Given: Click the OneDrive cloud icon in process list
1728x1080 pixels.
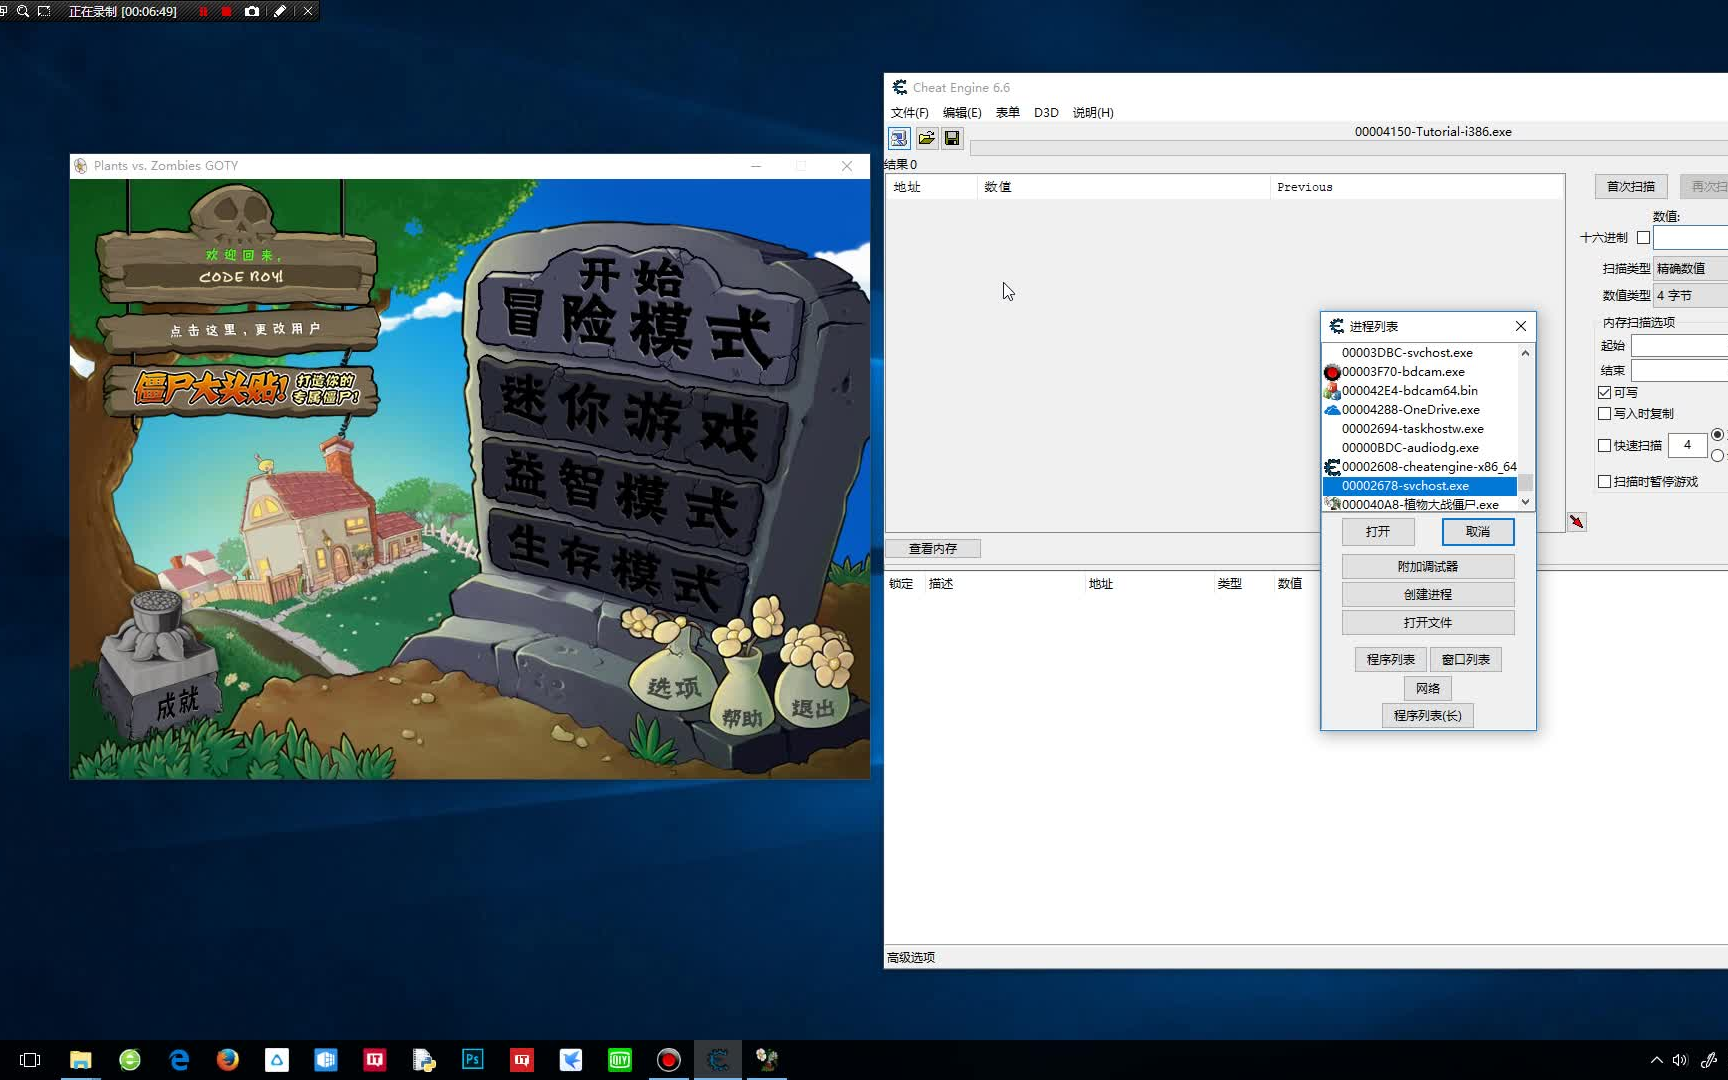Looking at the screenshot, I should (x=1331, y=409).
